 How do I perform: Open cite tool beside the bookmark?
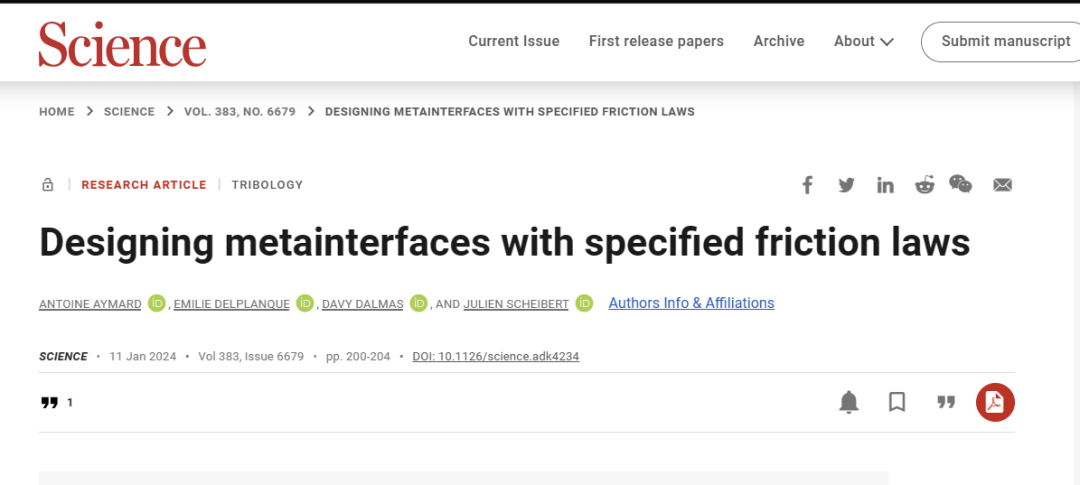pyautogui.click(x=945, y=402)
